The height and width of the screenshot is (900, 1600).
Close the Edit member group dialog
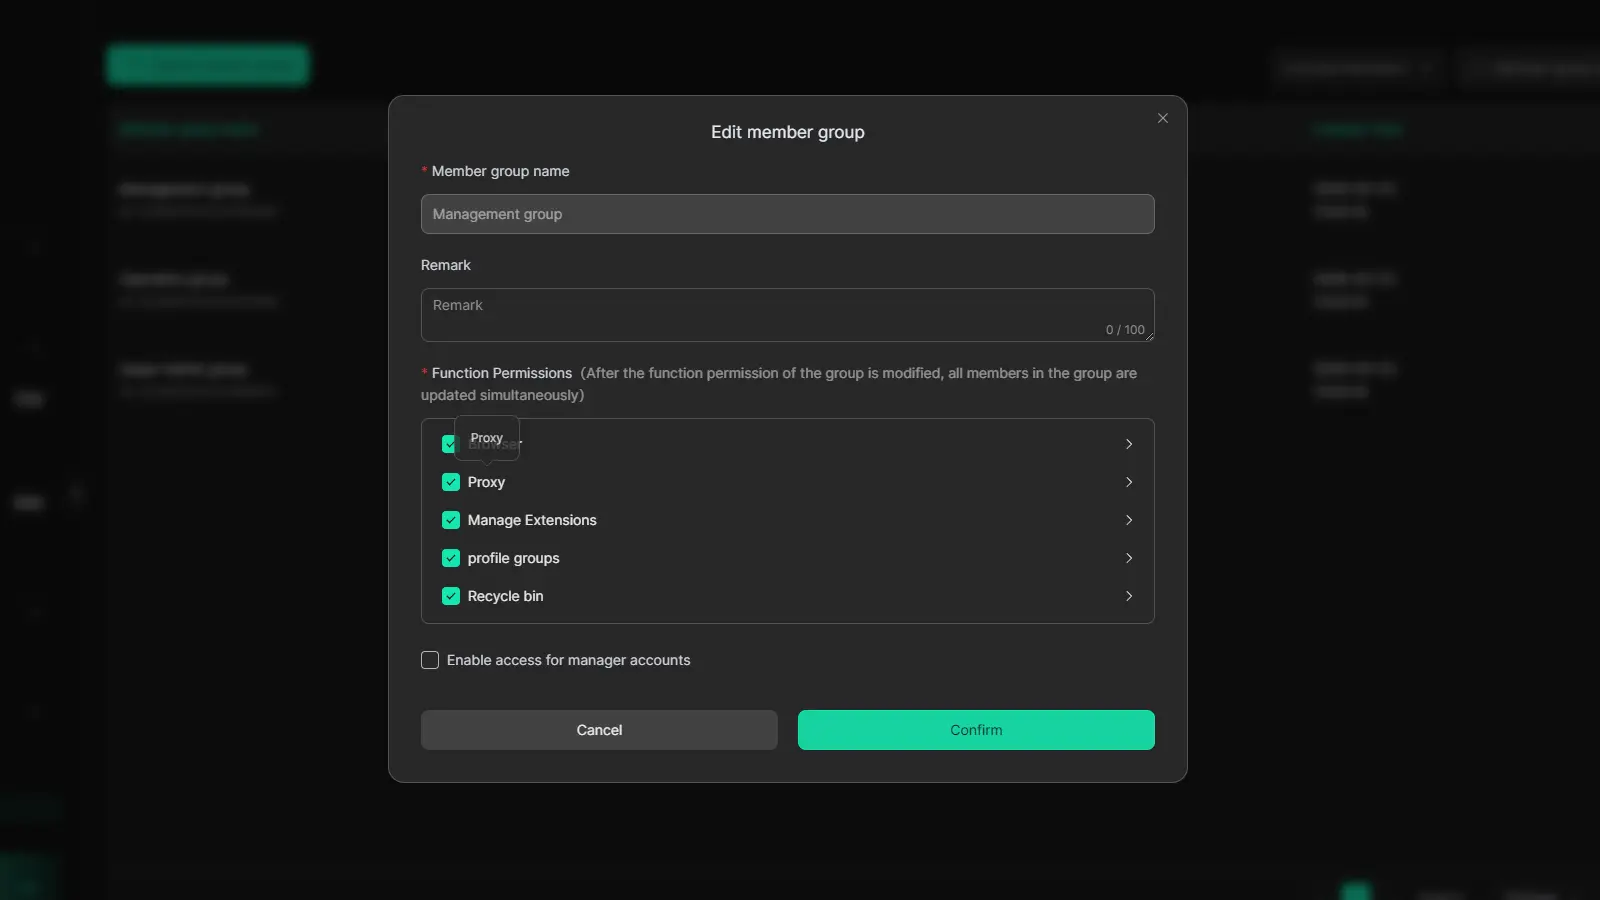click(x=1162, y=118)
